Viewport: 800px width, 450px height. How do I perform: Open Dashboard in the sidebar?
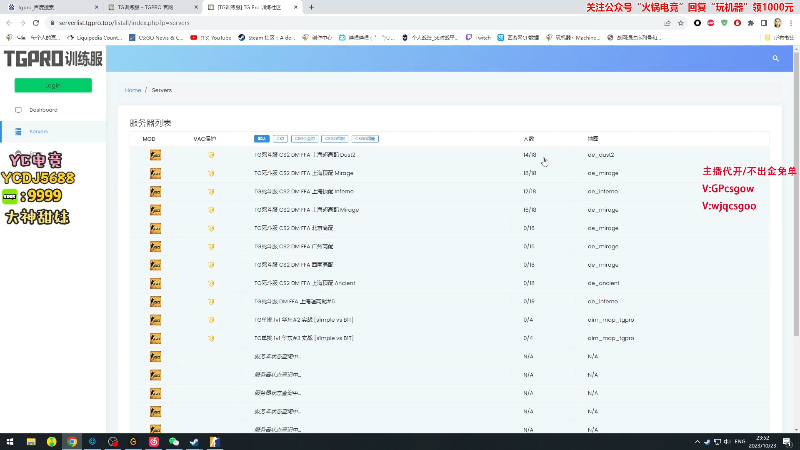coord(43,110)
